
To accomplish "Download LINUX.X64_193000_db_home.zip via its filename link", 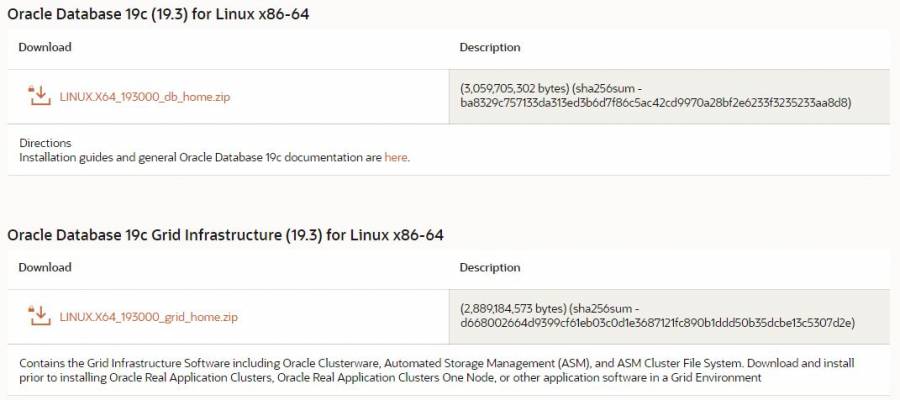I will [145, 97].
